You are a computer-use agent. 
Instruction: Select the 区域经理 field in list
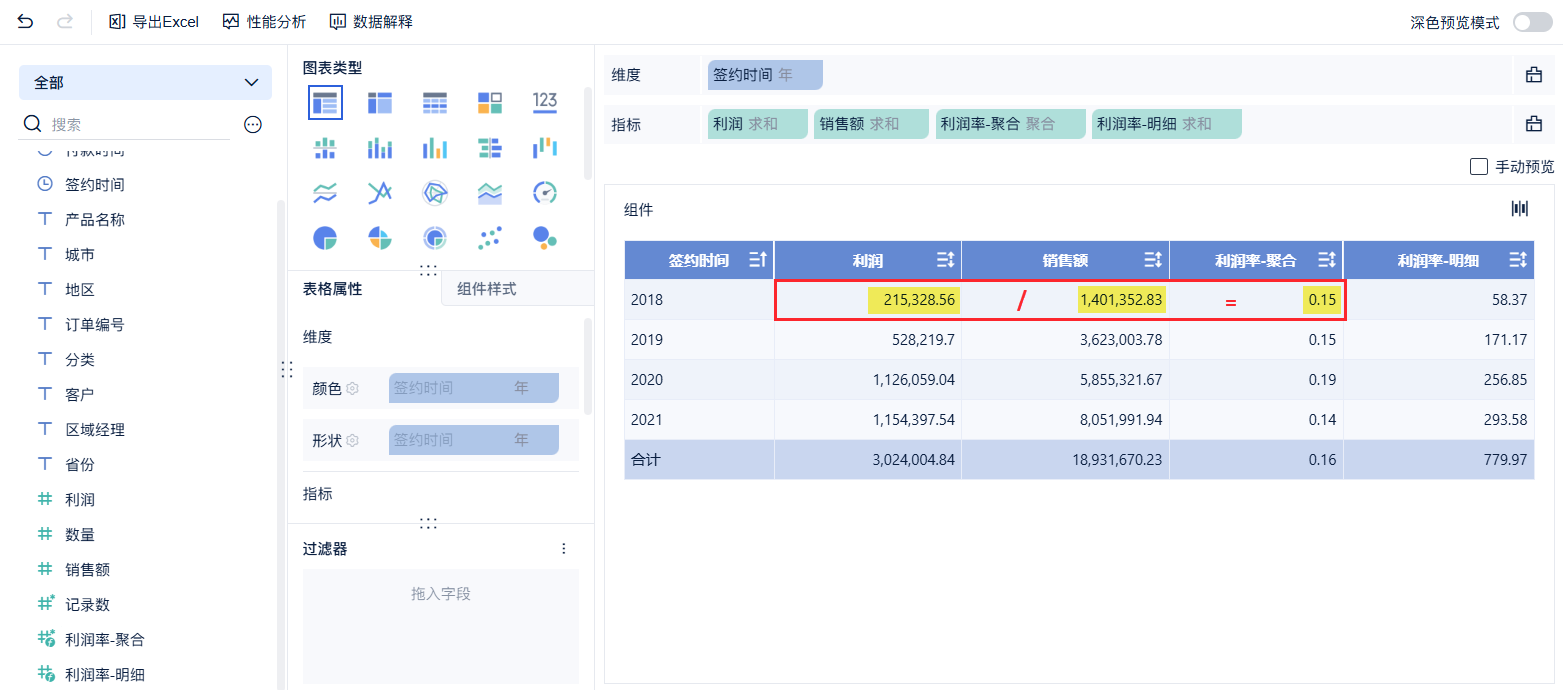coord(95,430)
